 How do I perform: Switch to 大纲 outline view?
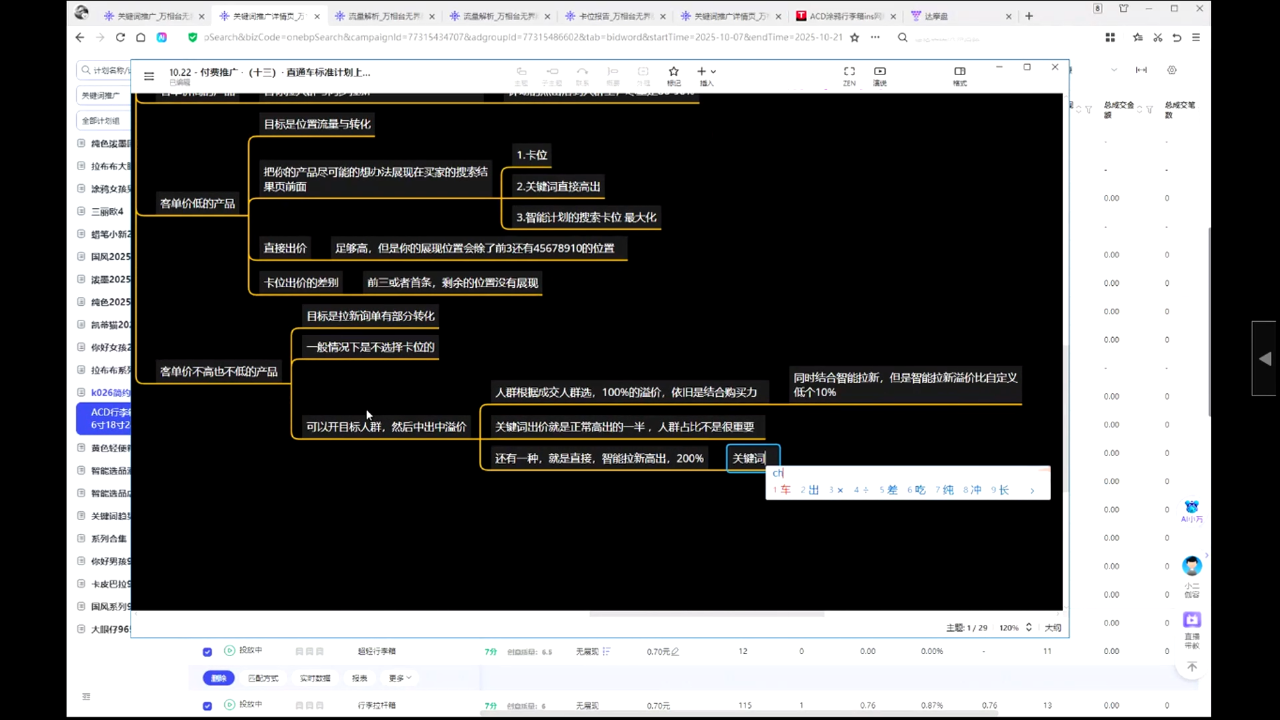[1052, 628]
